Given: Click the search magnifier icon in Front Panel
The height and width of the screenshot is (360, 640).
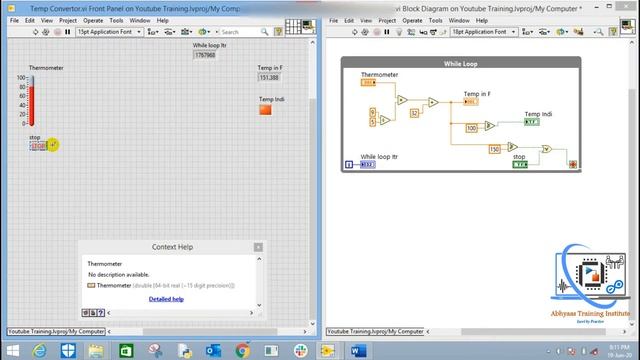Looking at the screenshot, I should pos(264,32).
